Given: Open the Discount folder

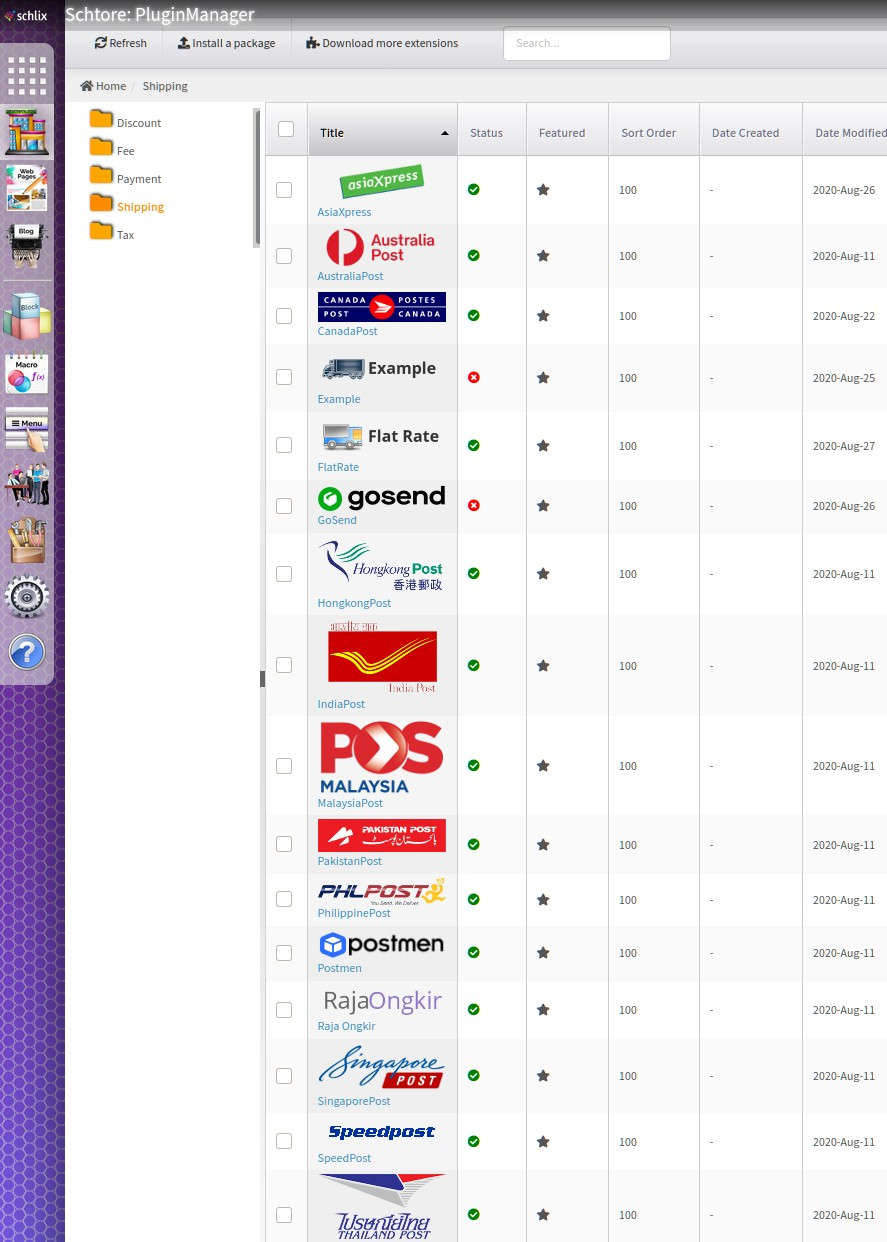Looking at the screenshot, I should click(x=125, y=121).
